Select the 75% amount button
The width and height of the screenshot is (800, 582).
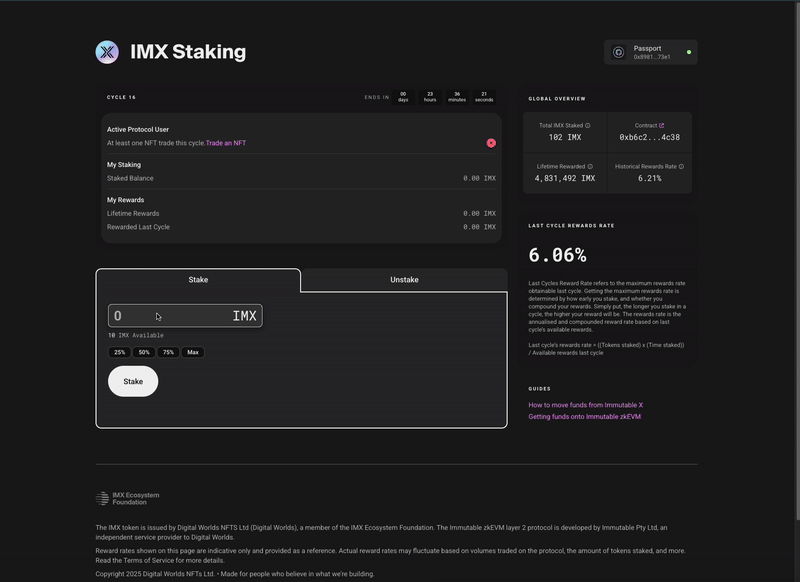168,352
